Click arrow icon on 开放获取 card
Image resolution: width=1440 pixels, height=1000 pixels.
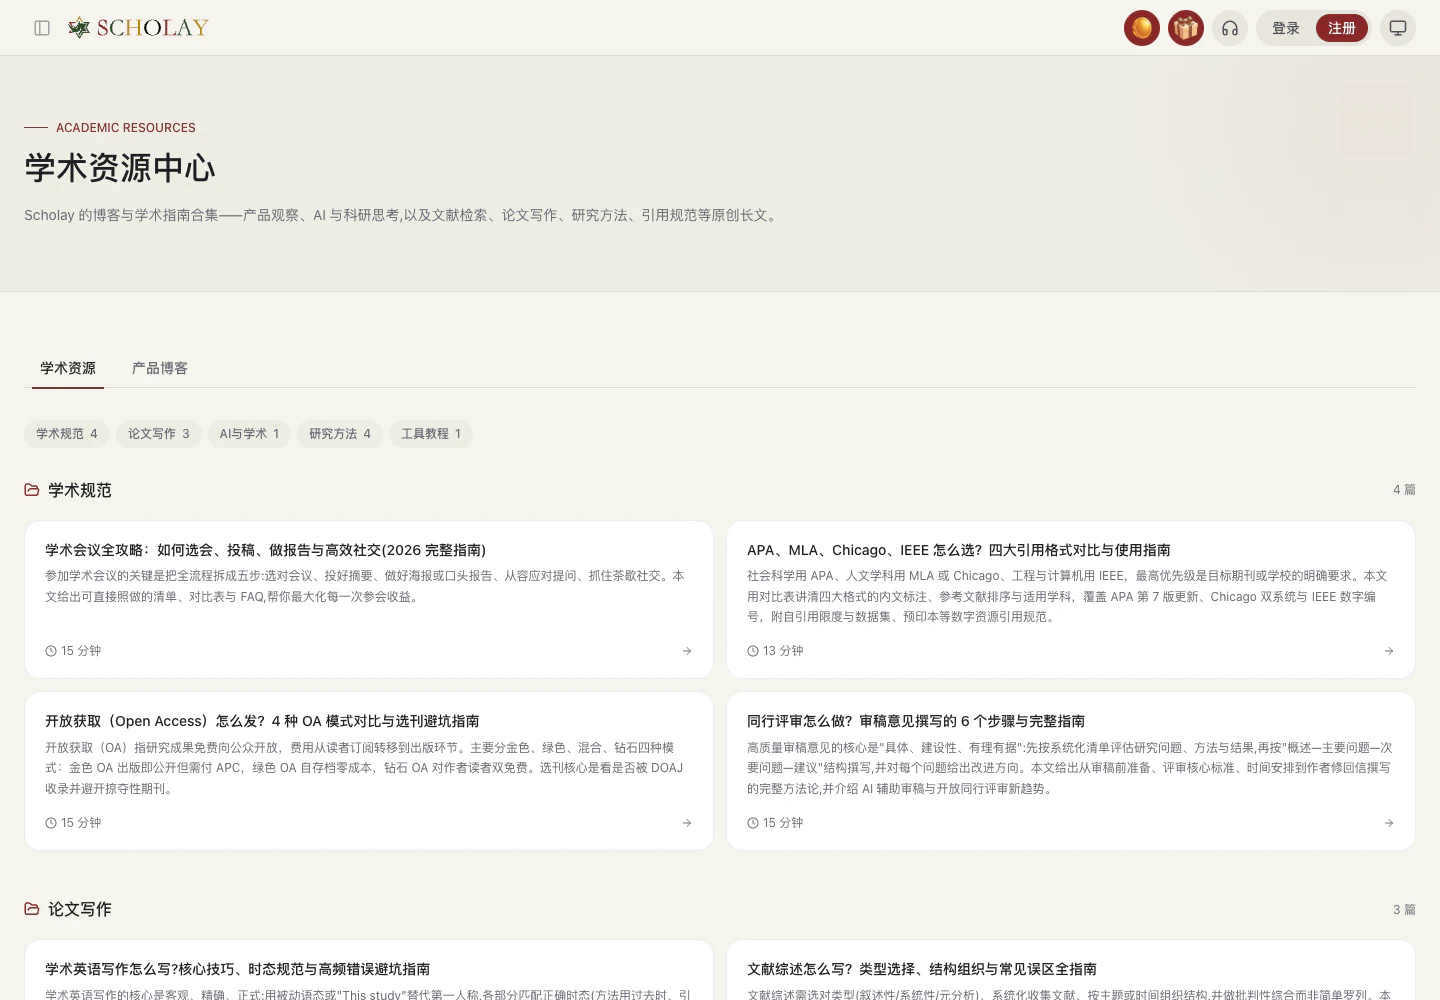pyautogui.click(x=687, y=823)
